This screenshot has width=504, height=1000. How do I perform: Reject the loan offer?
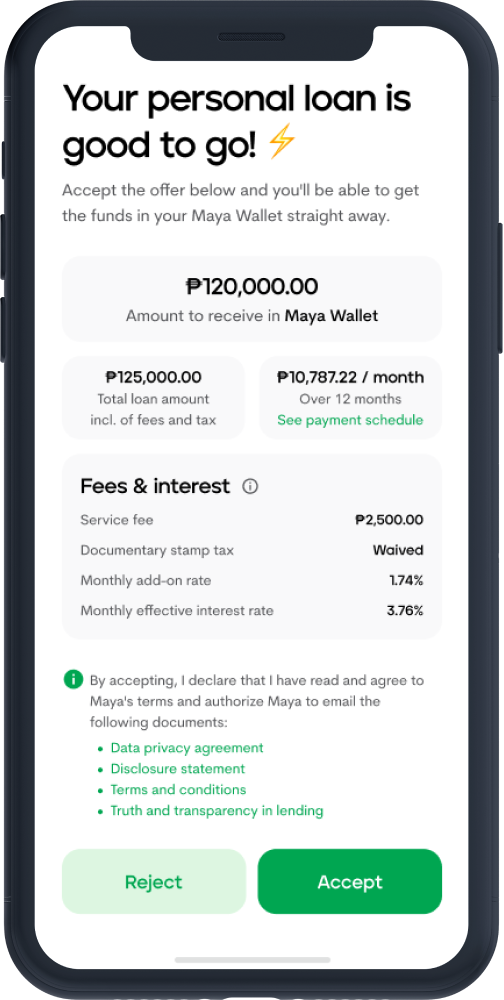154,881
